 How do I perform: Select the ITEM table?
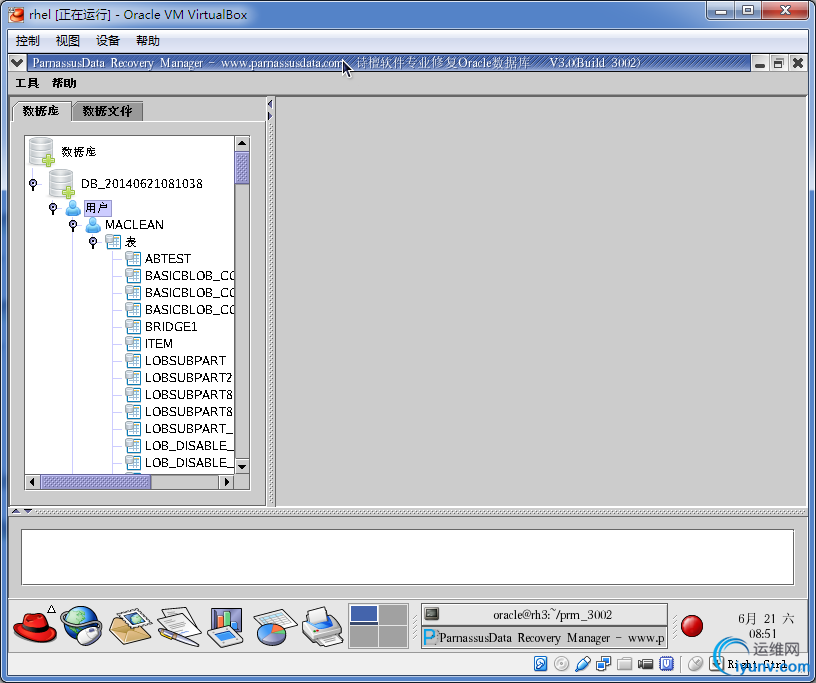coord(159,344)
